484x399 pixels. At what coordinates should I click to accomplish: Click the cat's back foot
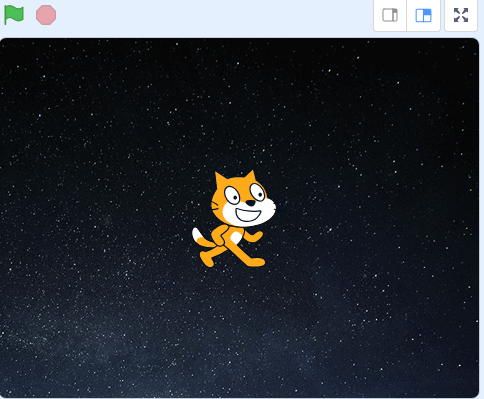click(207, 259)
